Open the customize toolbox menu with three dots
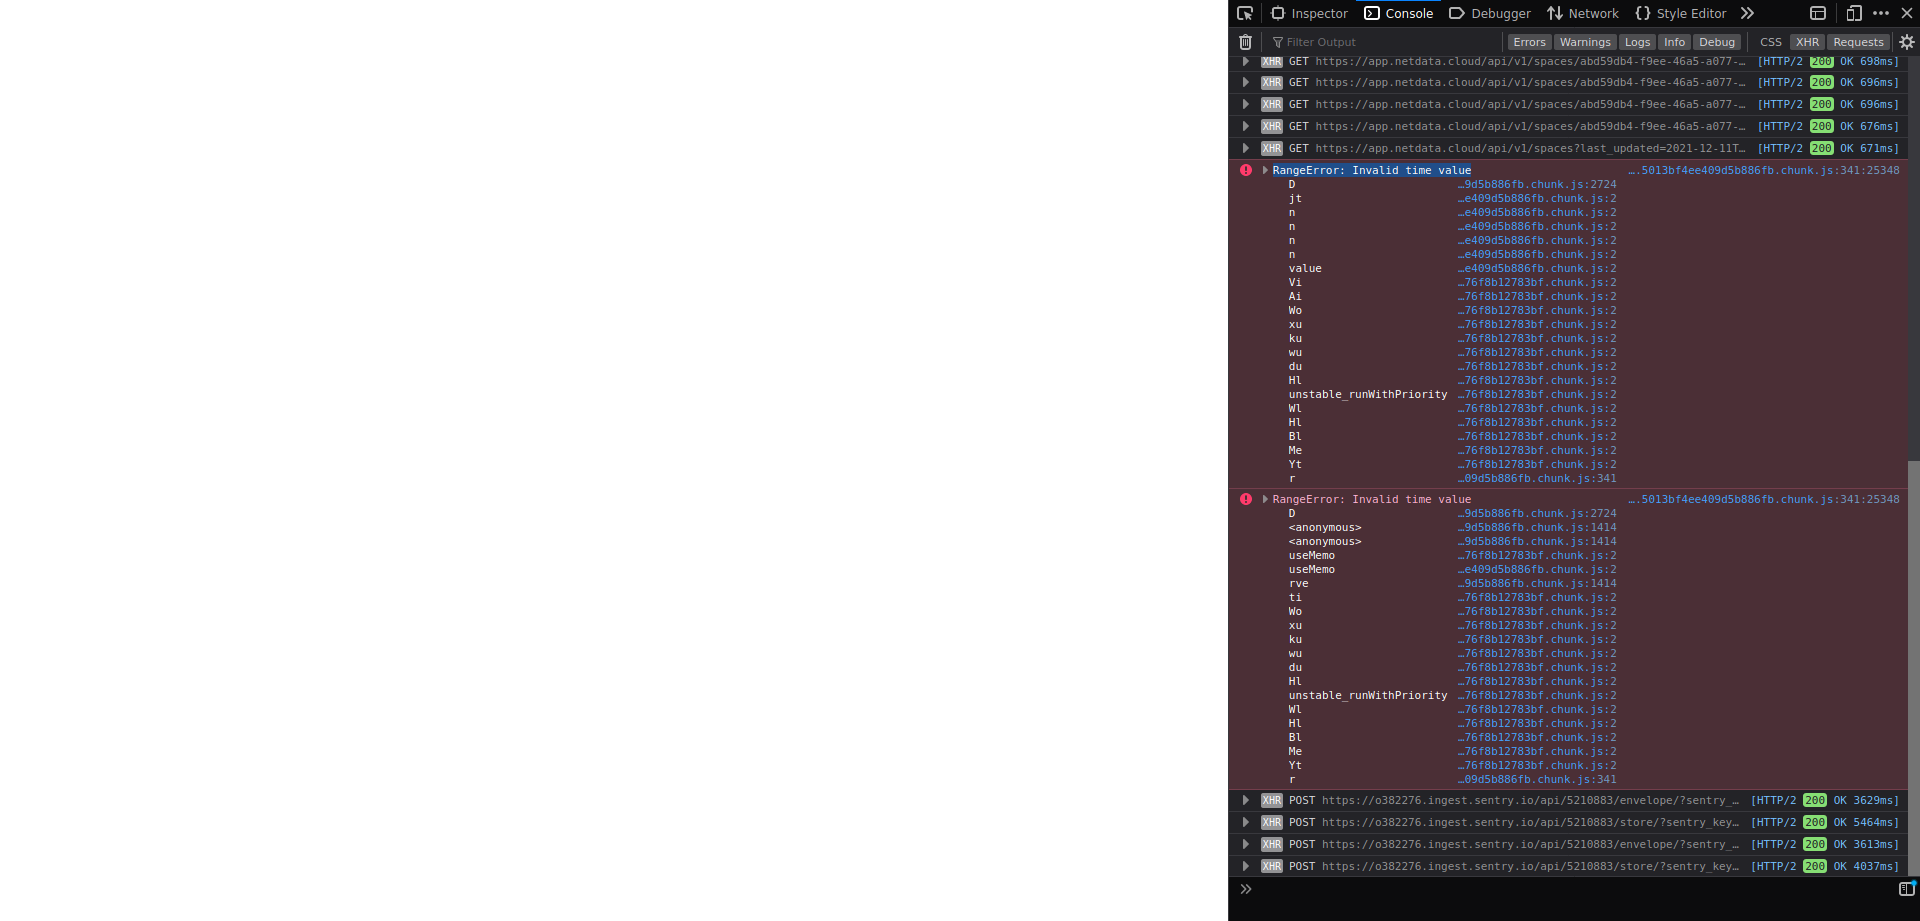The image size is (1920, 921). (x=1881, y=13)
